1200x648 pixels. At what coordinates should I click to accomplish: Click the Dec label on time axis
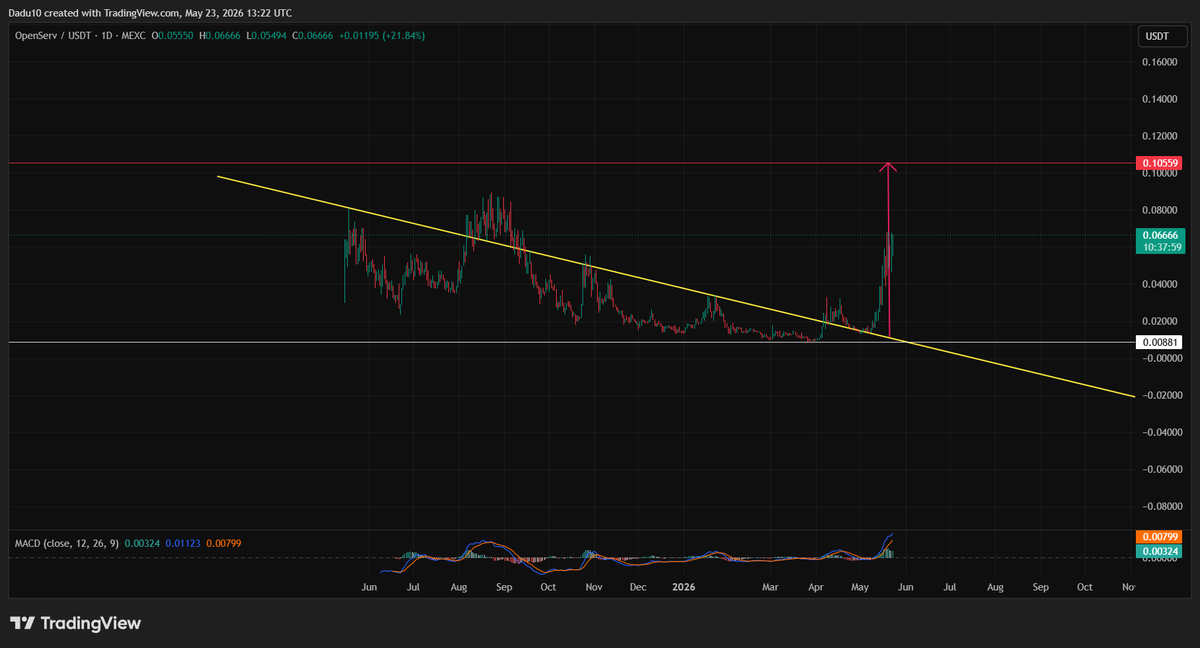click(638, 587)
